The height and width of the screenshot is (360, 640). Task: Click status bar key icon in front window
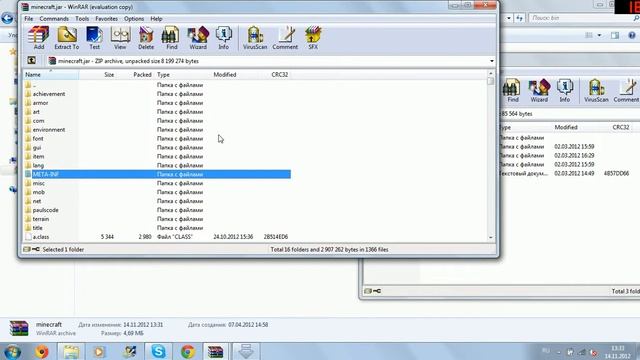(36, 249)
